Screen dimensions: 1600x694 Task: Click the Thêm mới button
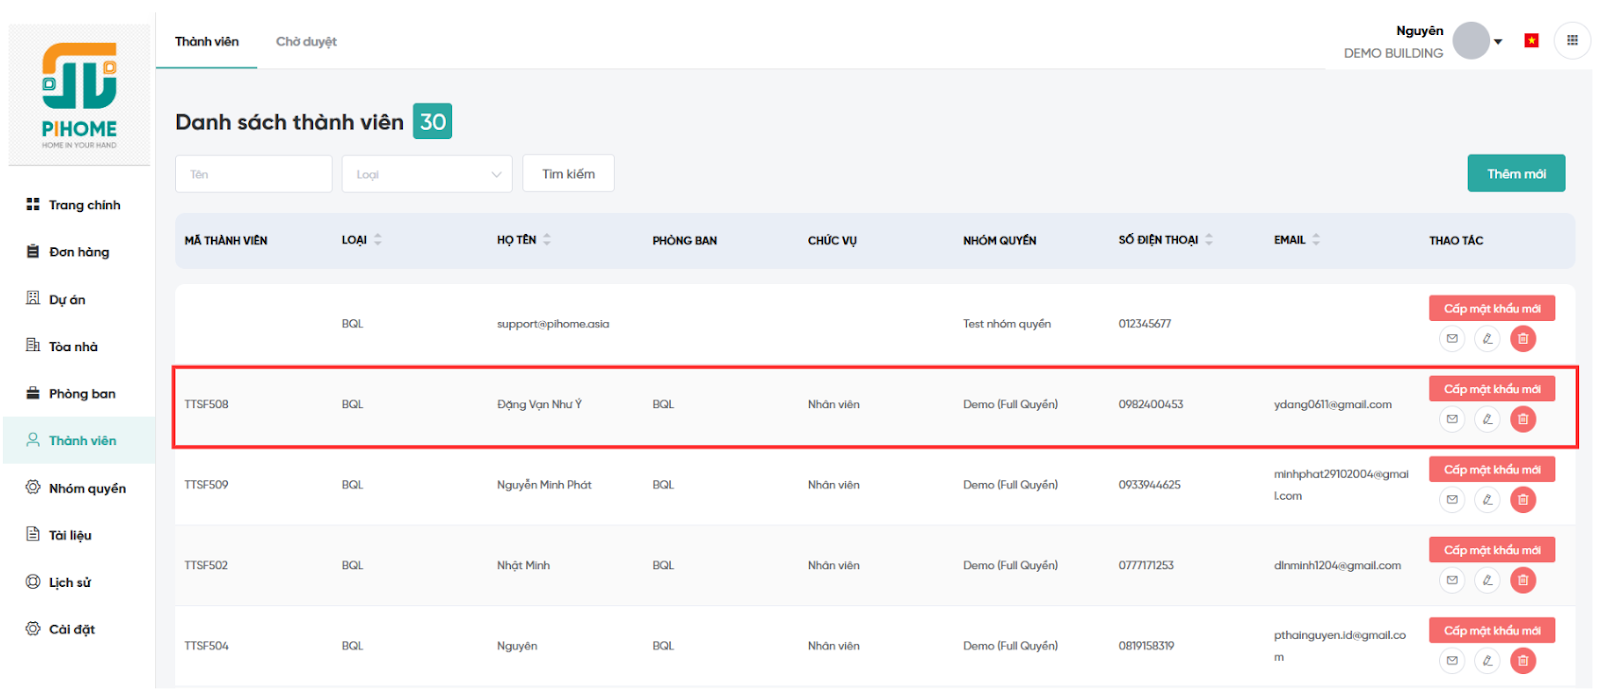tap(1515, 174)
